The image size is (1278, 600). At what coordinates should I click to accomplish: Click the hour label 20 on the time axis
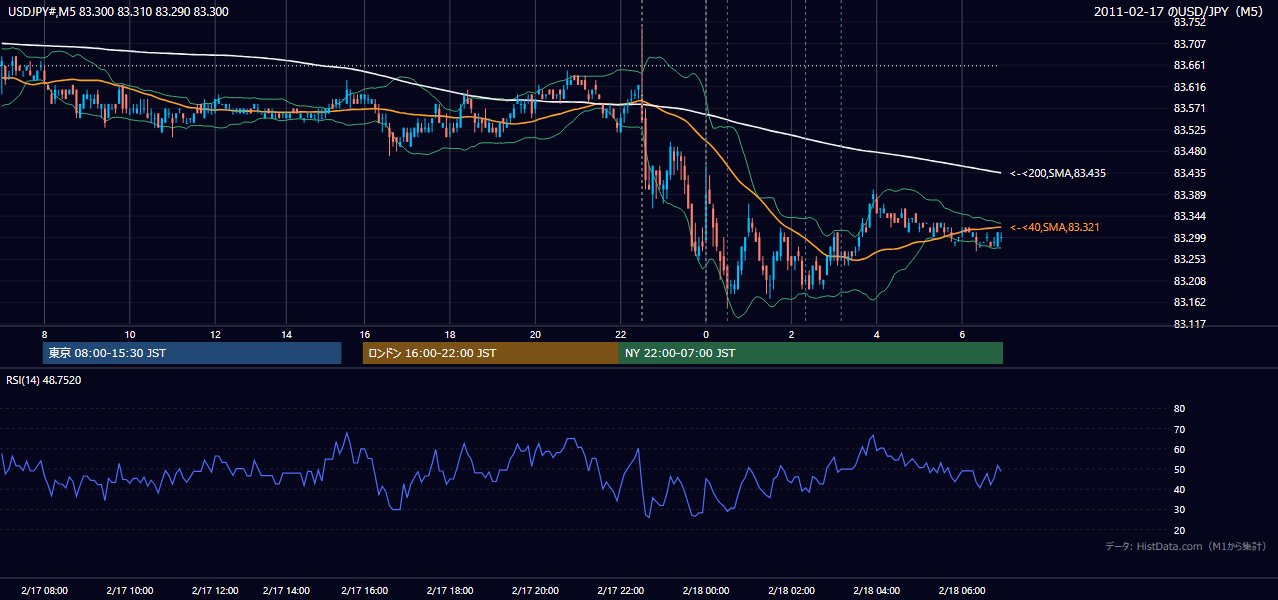tap(535, 334)
